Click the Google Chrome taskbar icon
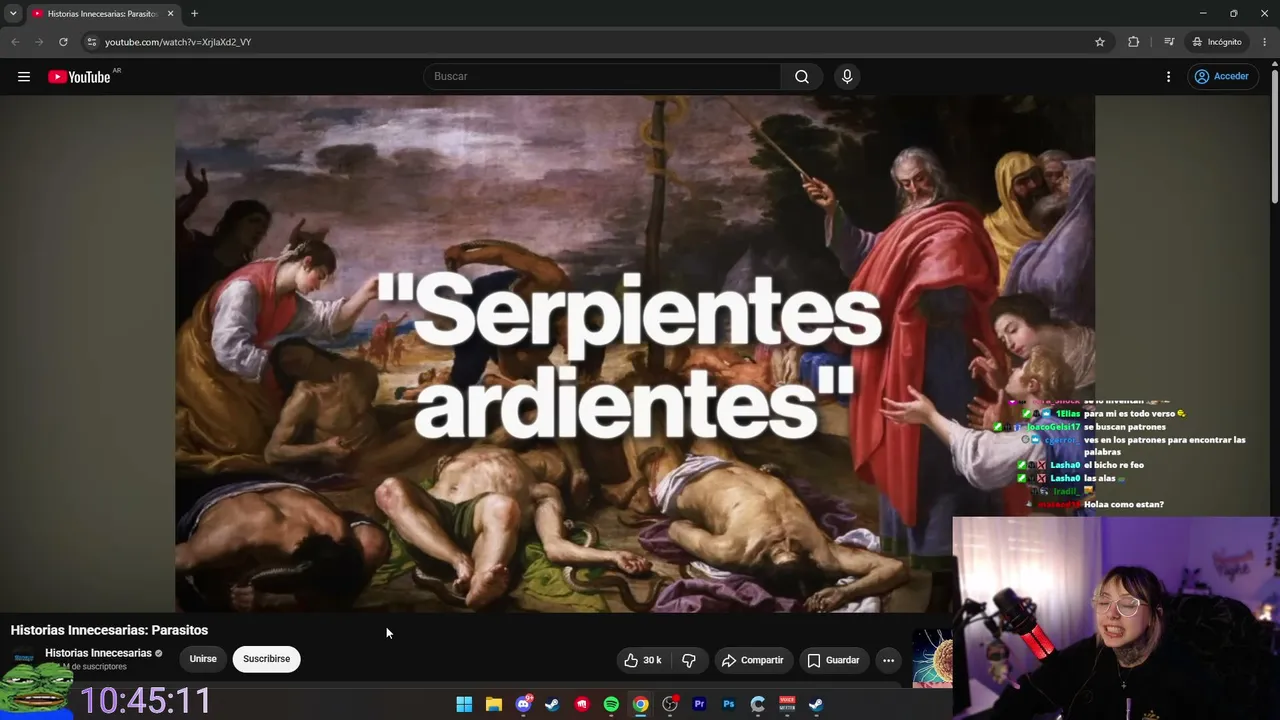 pos(641,704)
